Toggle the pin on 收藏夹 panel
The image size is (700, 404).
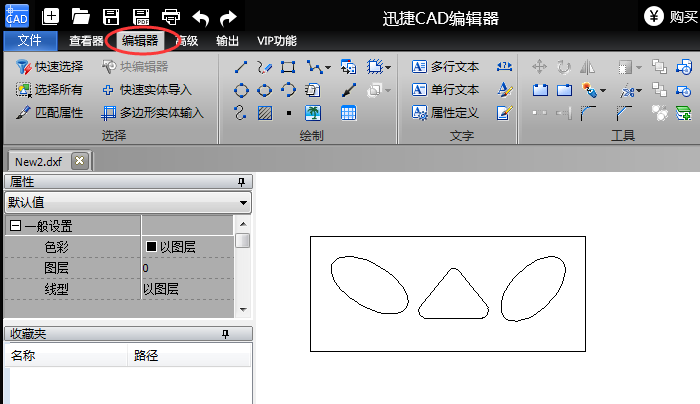240,334
